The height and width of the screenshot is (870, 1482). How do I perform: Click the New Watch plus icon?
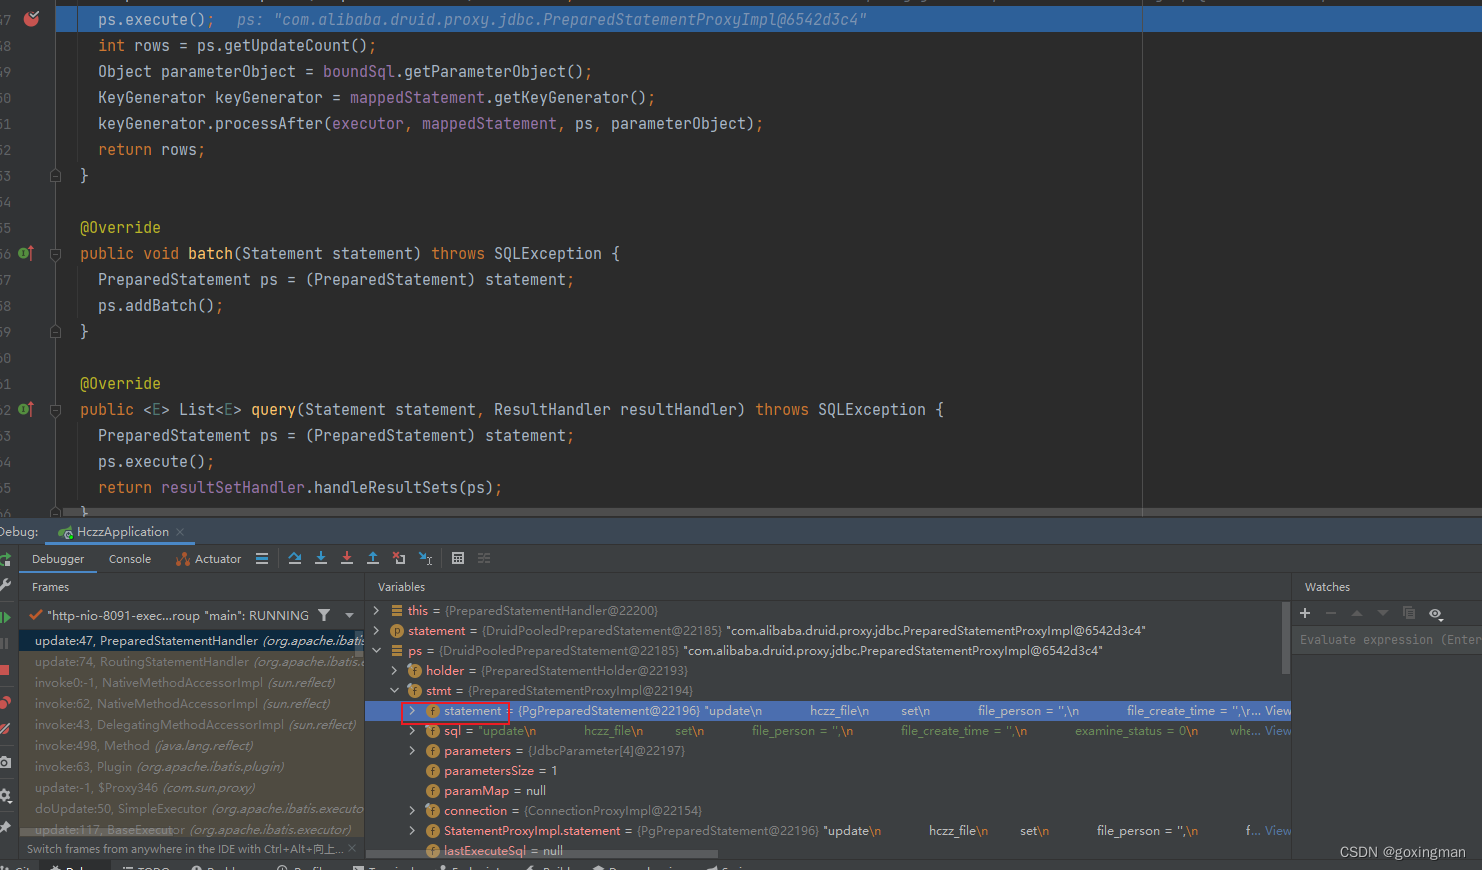click(x=1305, y=613)
